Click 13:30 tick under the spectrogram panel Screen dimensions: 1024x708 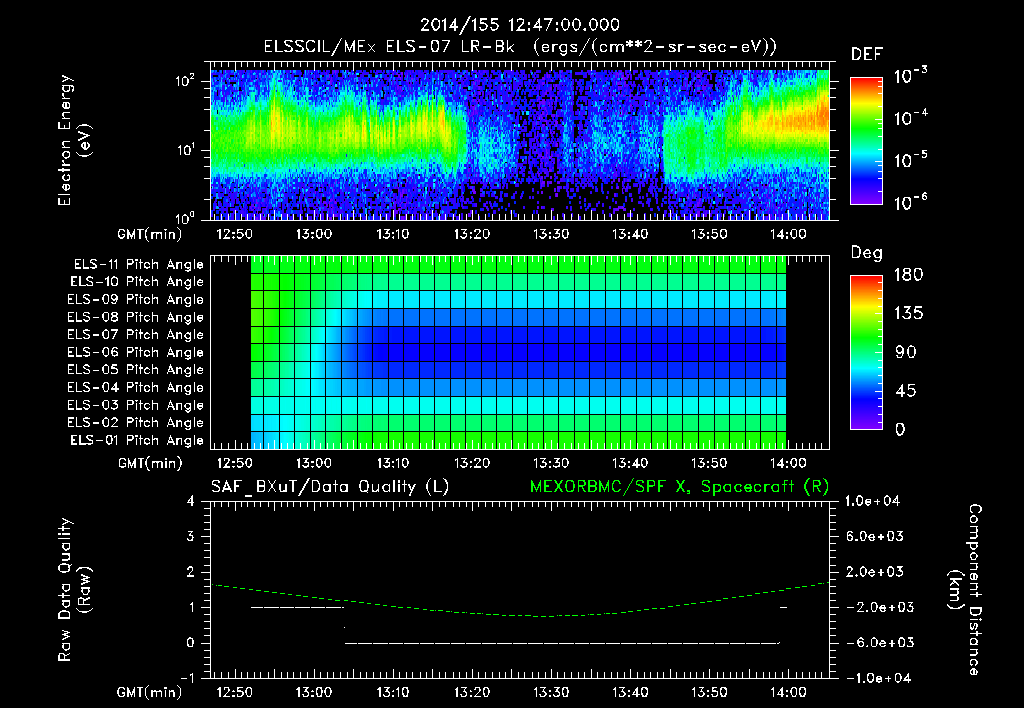tap(551, 234)
